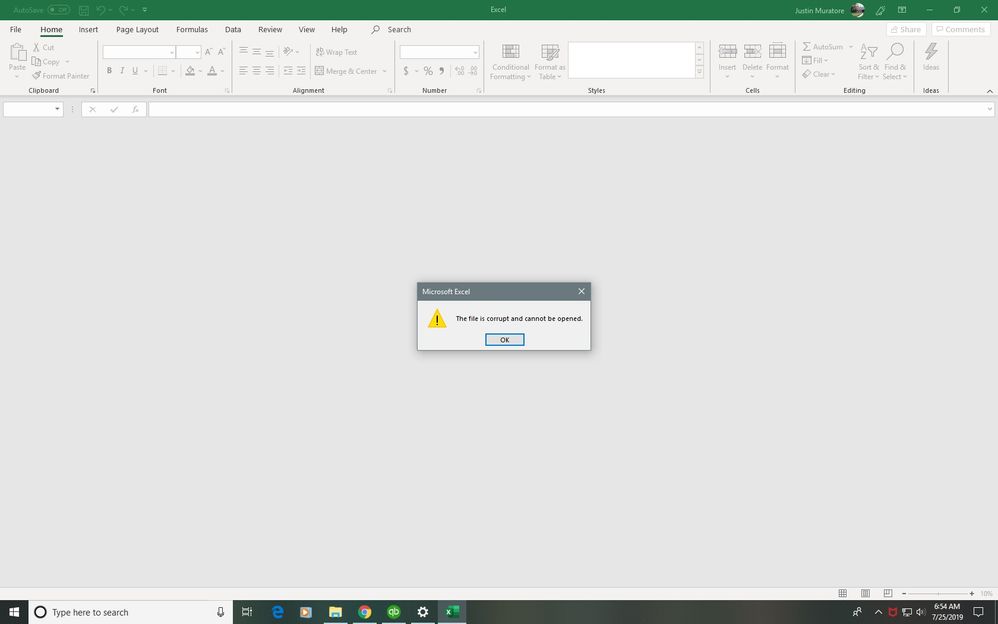Open the Page Layout tab
998x624 pixels.
tap(137, 30)
